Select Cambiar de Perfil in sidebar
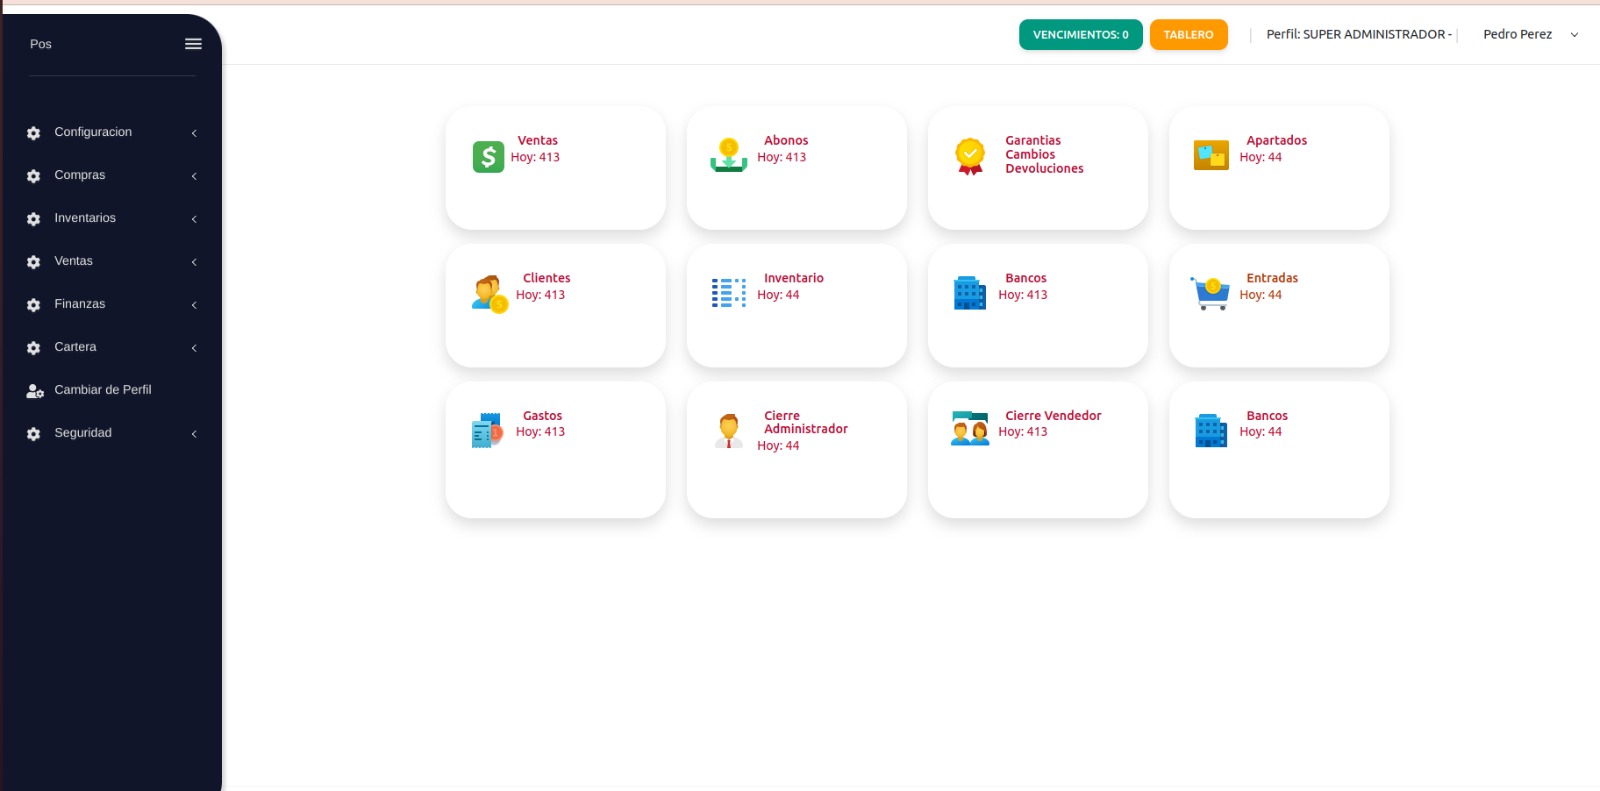 (103, 390)
